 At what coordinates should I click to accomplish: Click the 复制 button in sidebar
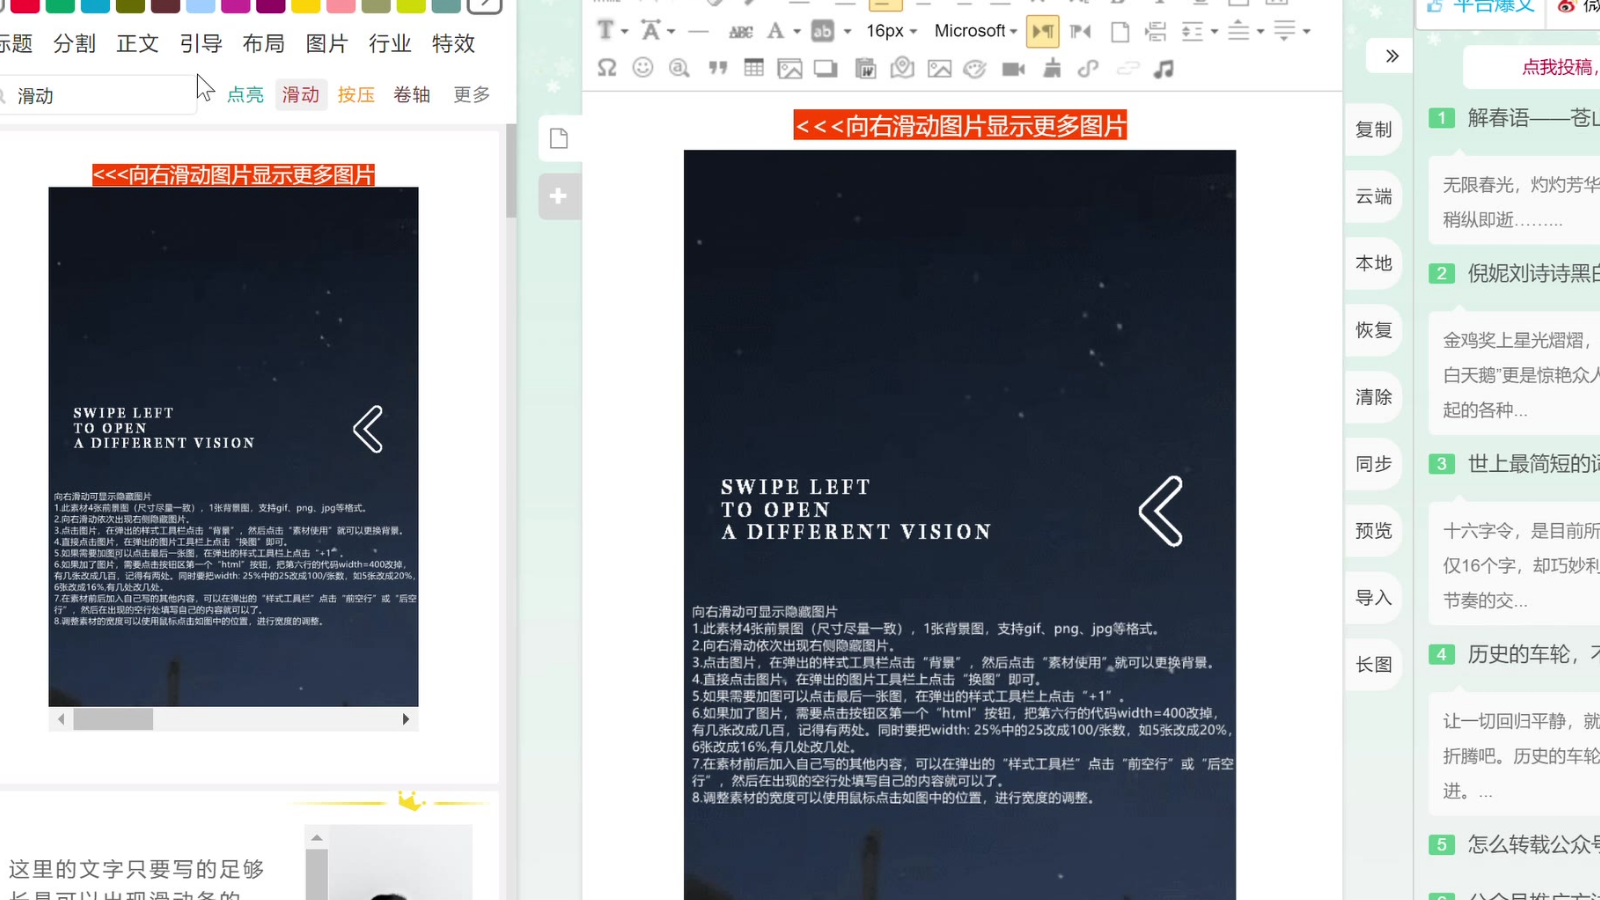[1373, 130]
